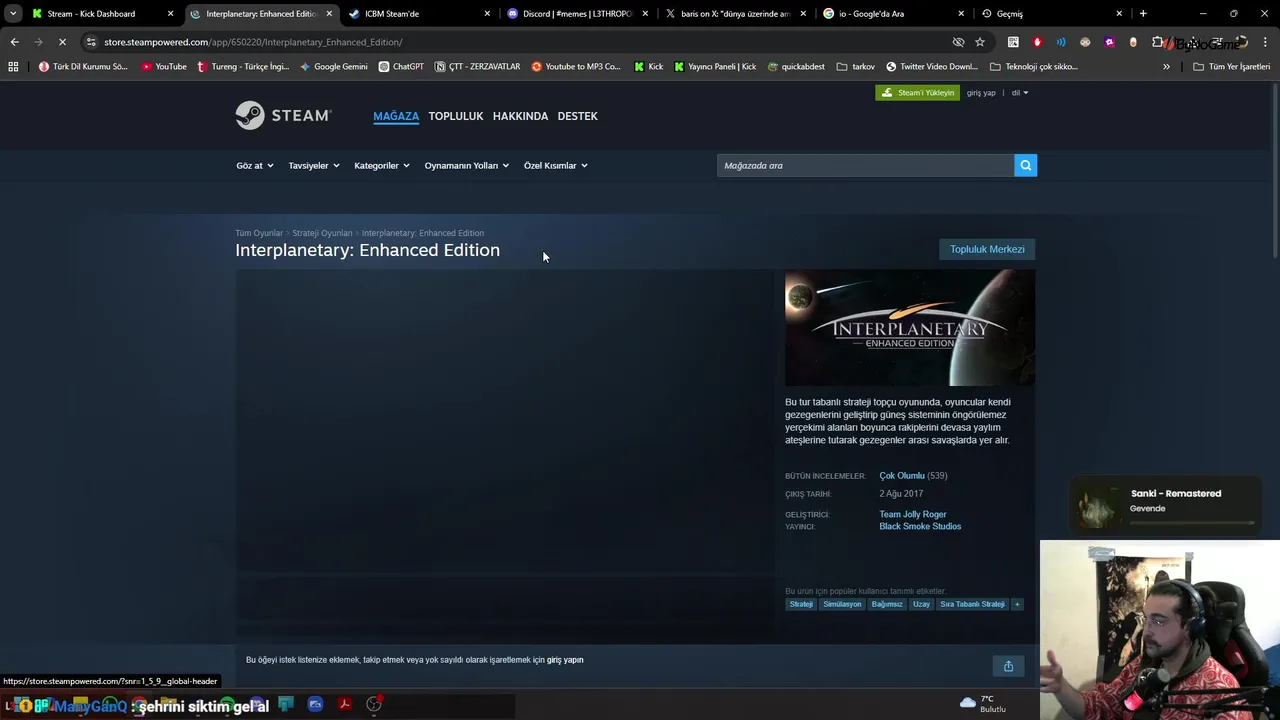Viewport: 1280px width, 720px height.
Task: Open the DESTEK page
Action: coord(577,116)
